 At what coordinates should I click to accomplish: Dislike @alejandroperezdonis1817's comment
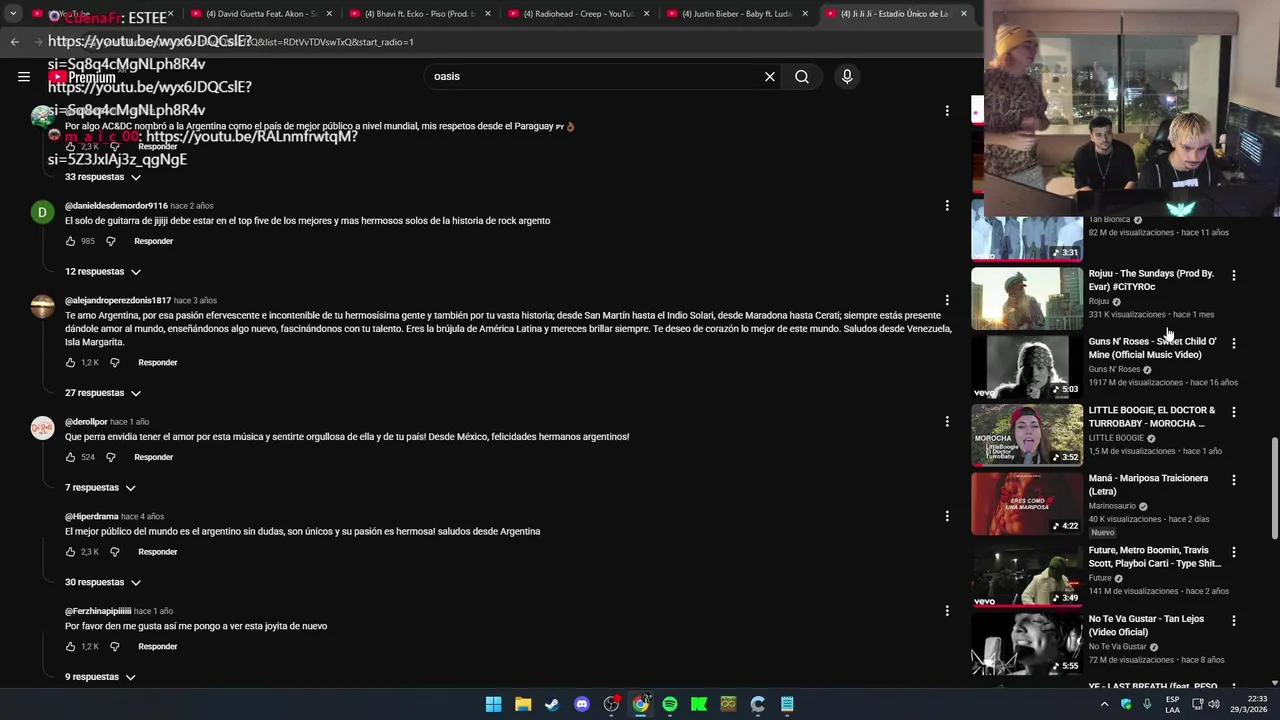(x=114, y=363)
